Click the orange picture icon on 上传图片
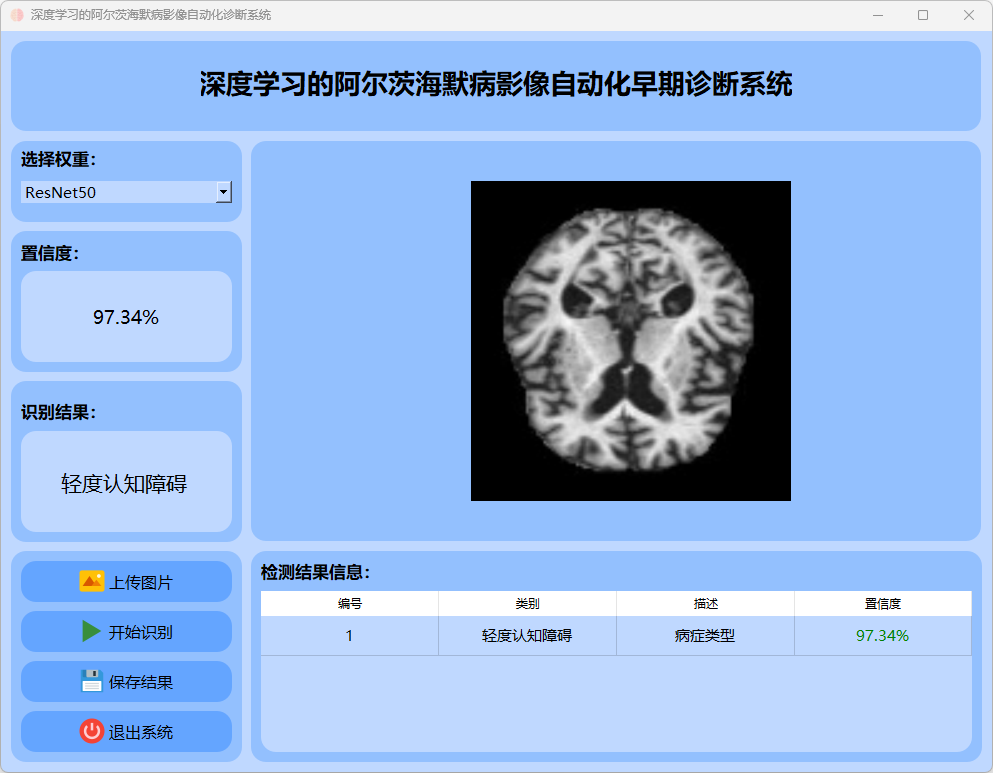Viewport: 993px width, 773px height. [x=92, y=581]
